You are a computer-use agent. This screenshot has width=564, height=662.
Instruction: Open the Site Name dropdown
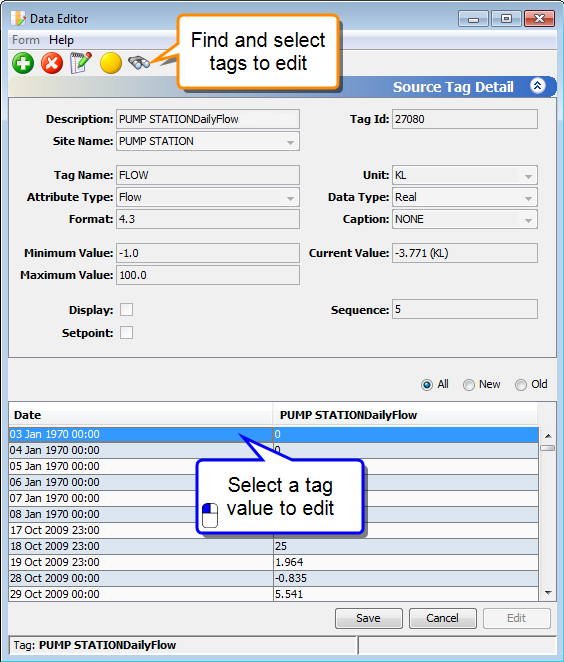(x=290, y=142)
